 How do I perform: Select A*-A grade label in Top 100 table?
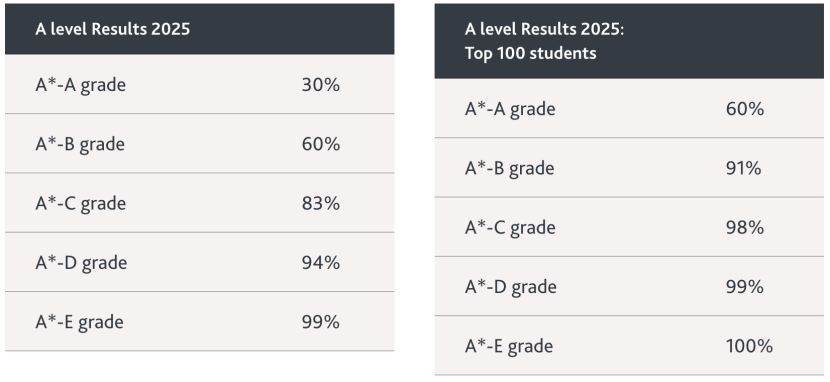(x=510, y=109)
